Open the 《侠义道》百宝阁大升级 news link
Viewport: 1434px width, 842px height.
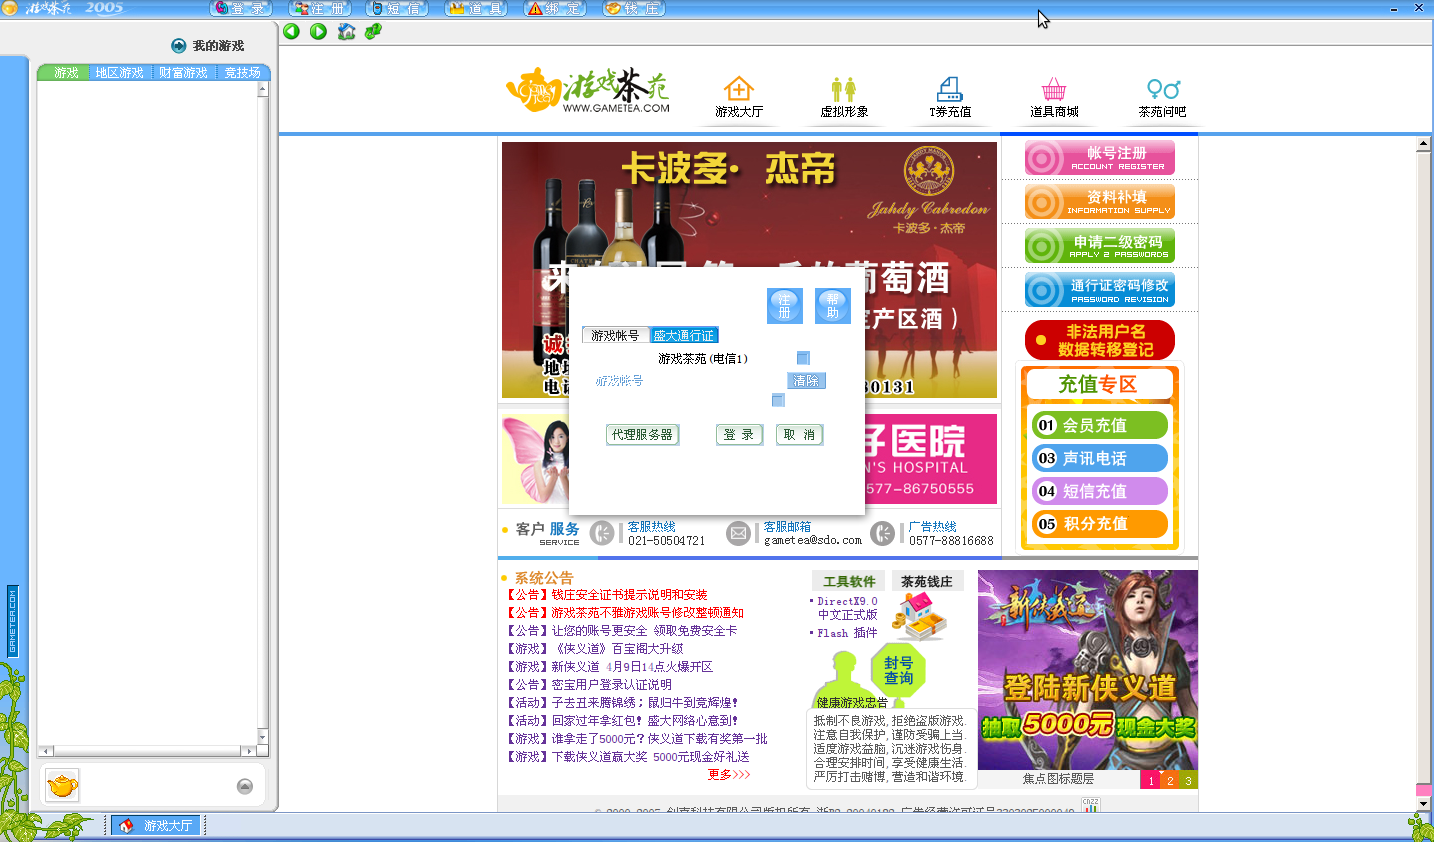(617, 649)
